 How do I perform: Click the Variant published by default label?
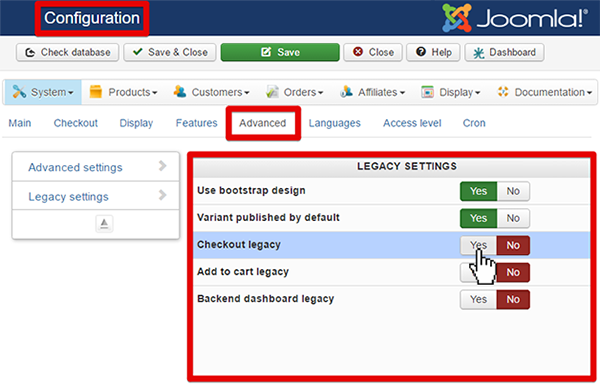(268, 217)
